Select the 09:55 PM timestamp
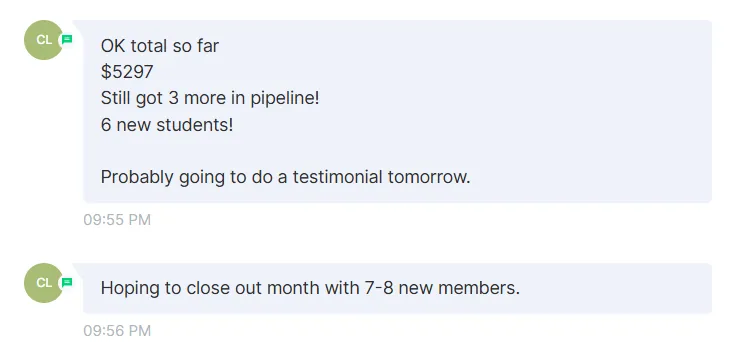 click(x=117, y=220)
